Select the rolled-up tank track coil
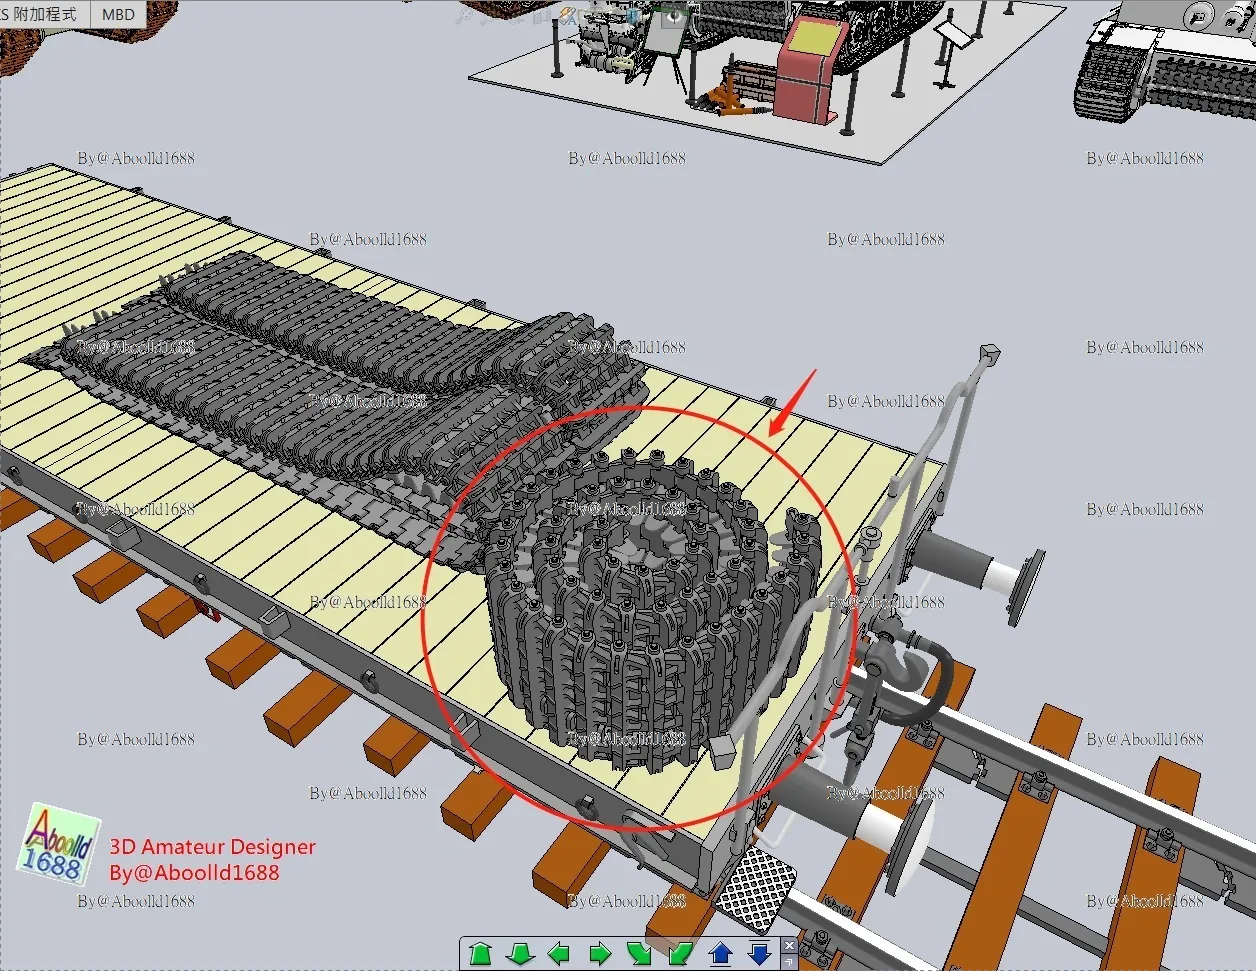1256x971 pixels. click(640, 600)
